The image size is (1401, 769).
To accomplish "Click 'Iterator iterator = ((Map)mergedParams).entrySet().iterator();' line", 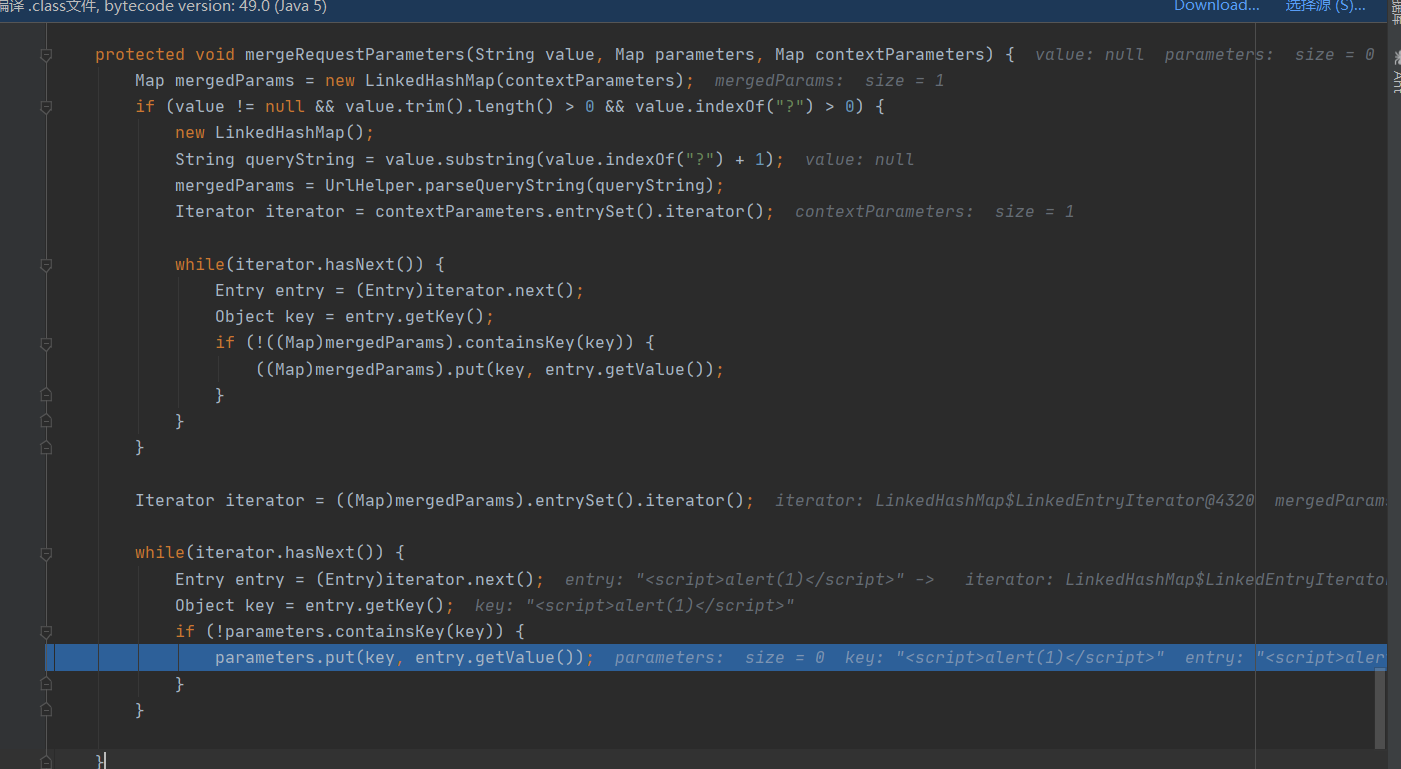I will click(x=445, y=501).
